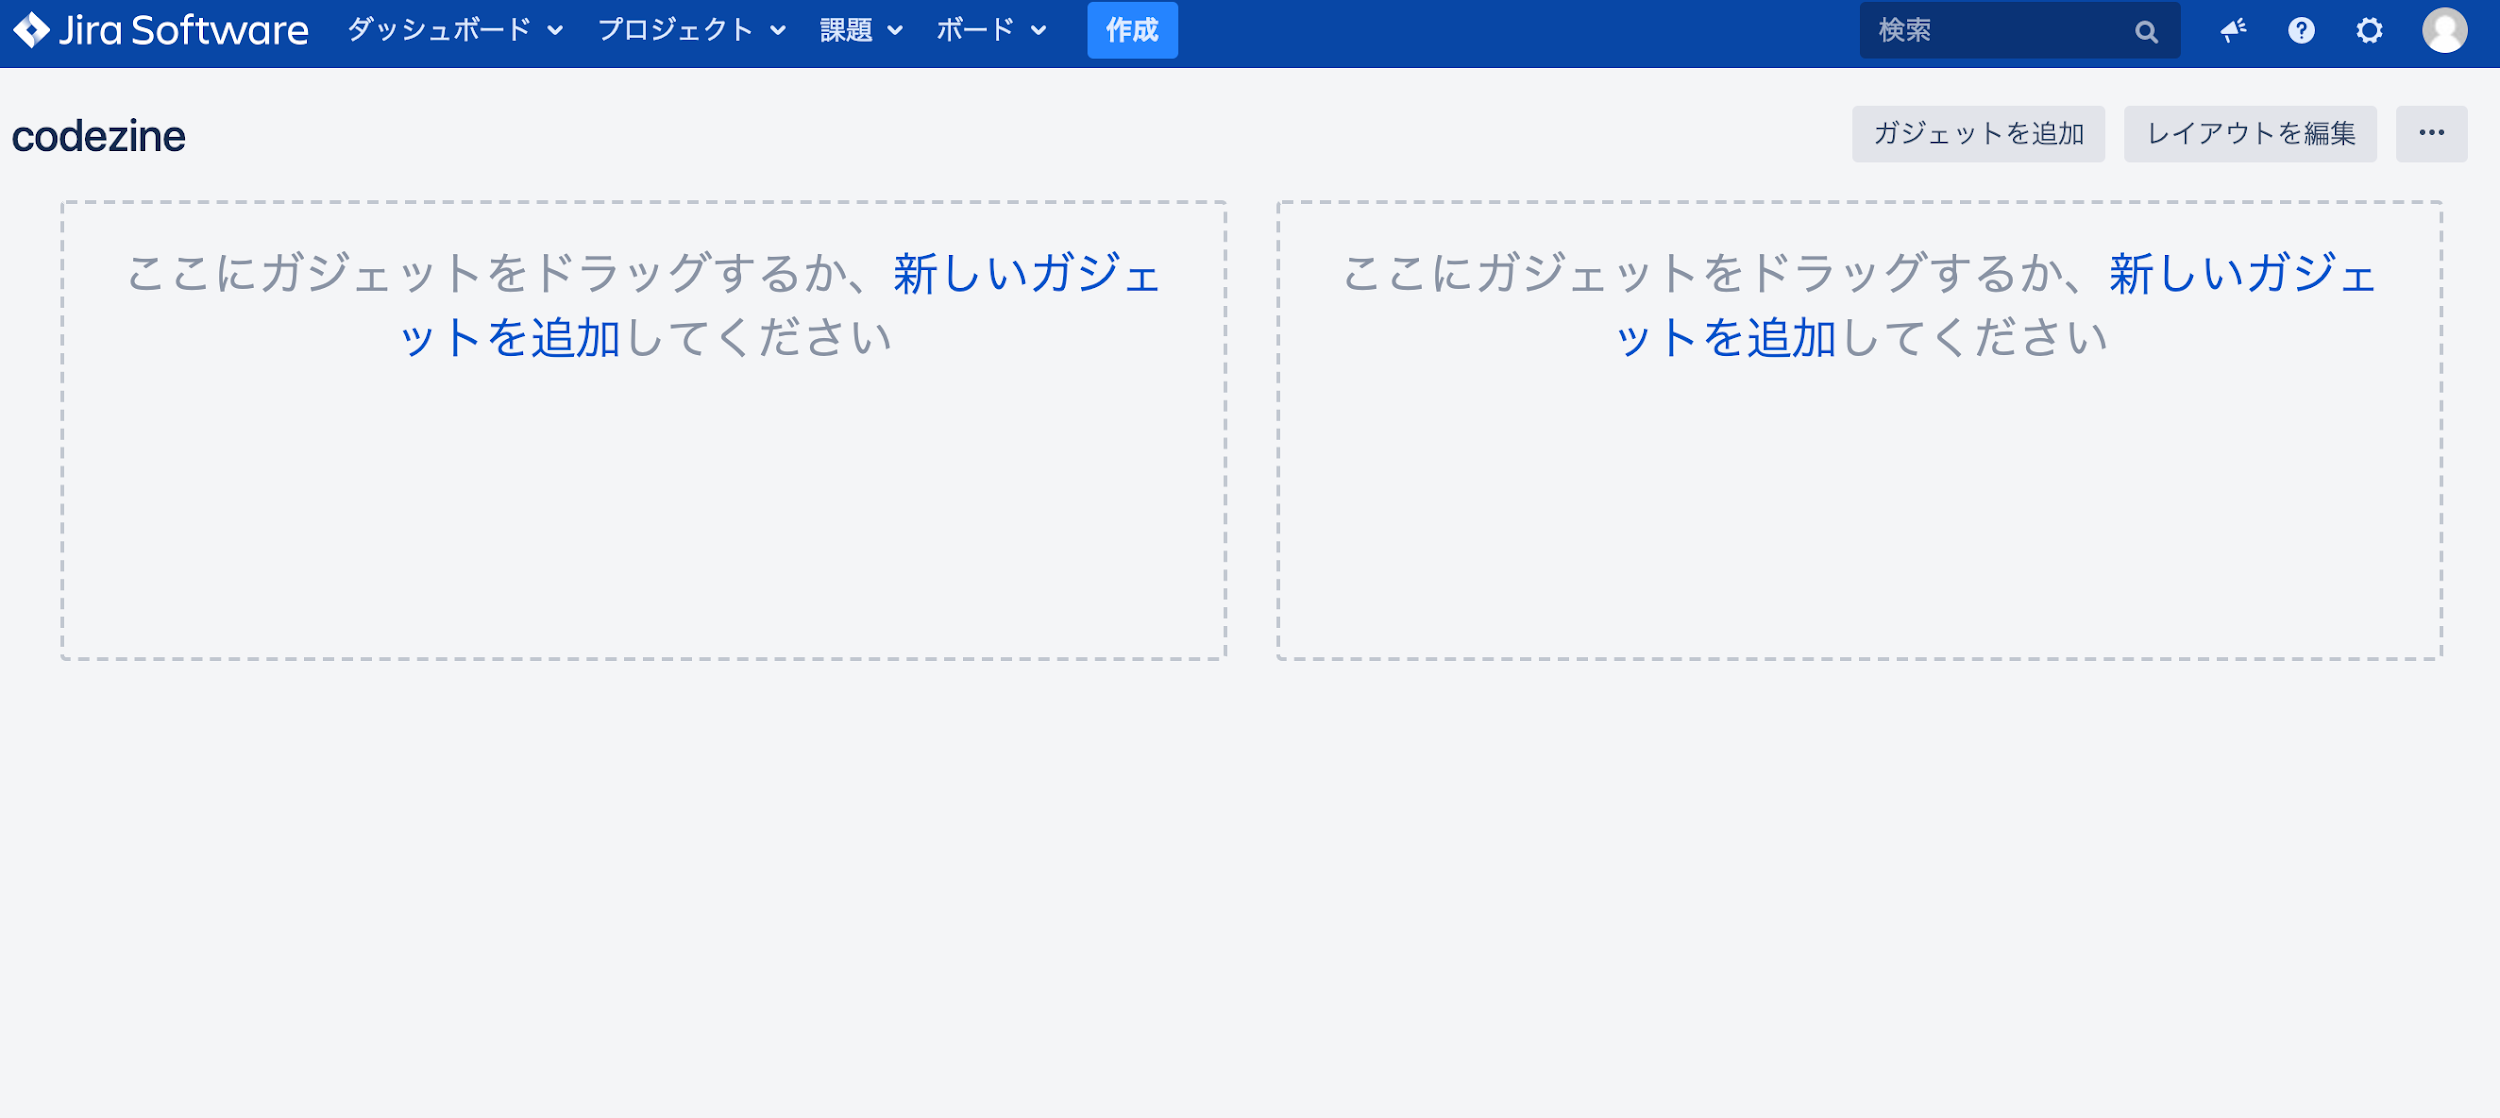This screenshot has height=1118, width=2500.
Task: Open the ダッシュボード menu
Action: point(455,31)
